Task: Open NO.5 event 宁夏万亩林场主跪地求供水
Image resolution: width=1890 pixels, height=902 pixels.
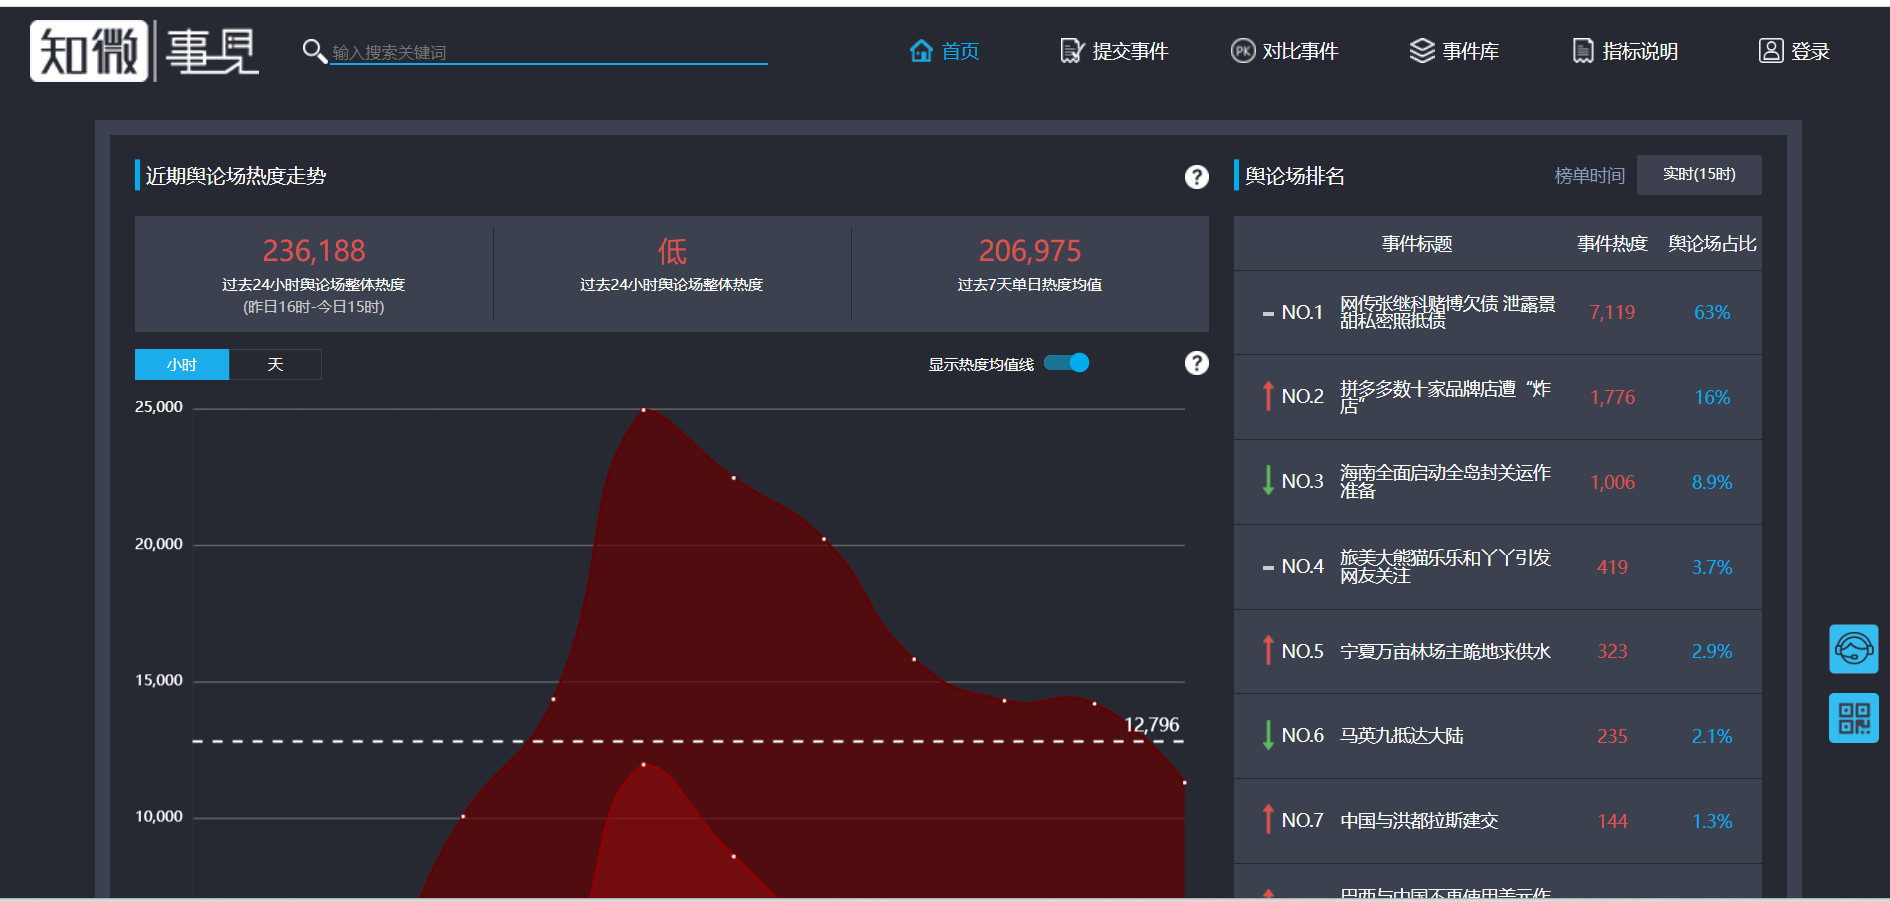Action: (1445, 651)
